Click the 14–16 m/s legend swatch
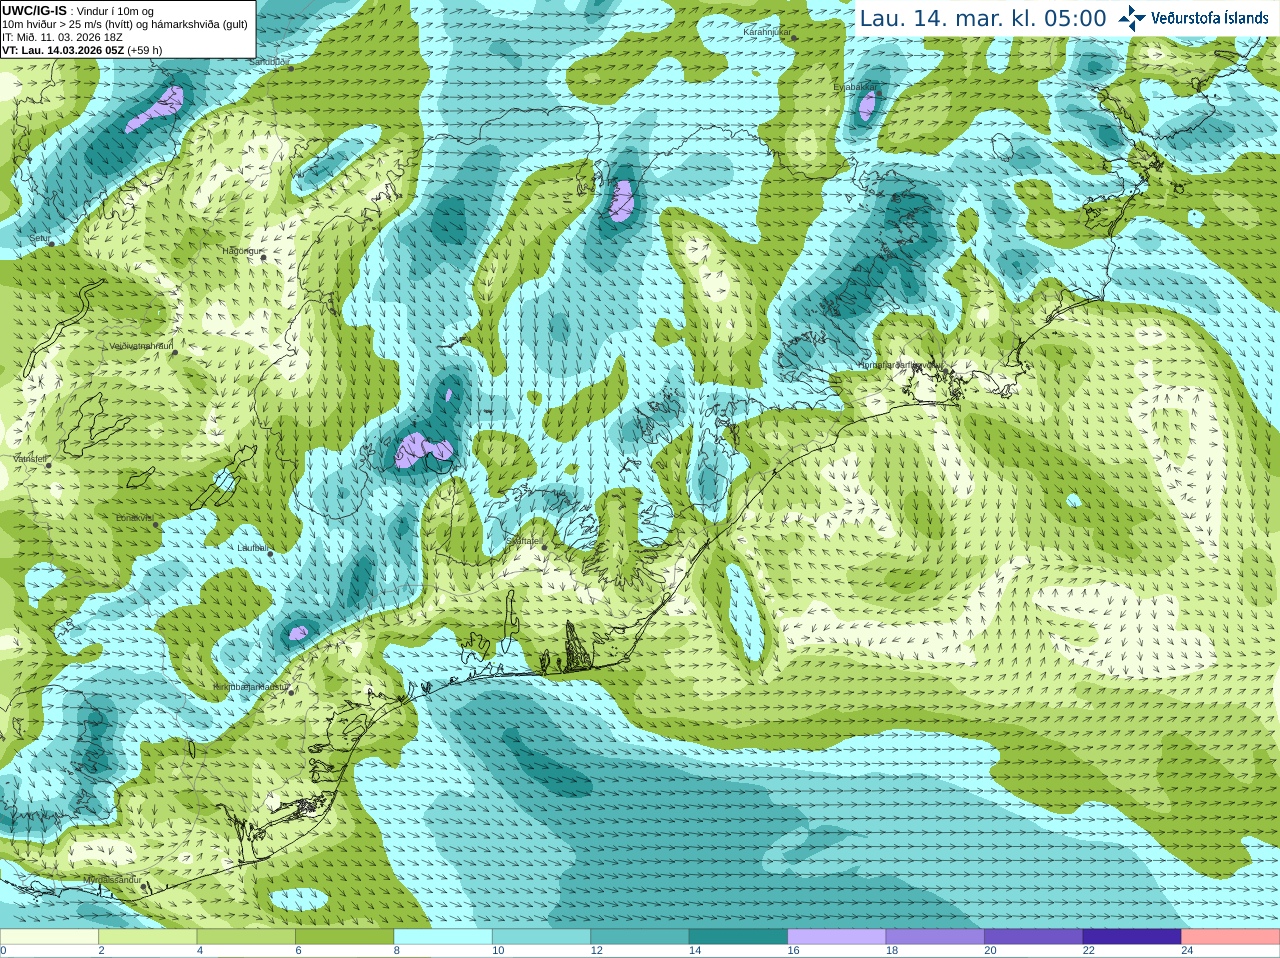Viewport: 1280px width, 958px height. (x=738, y=936)
